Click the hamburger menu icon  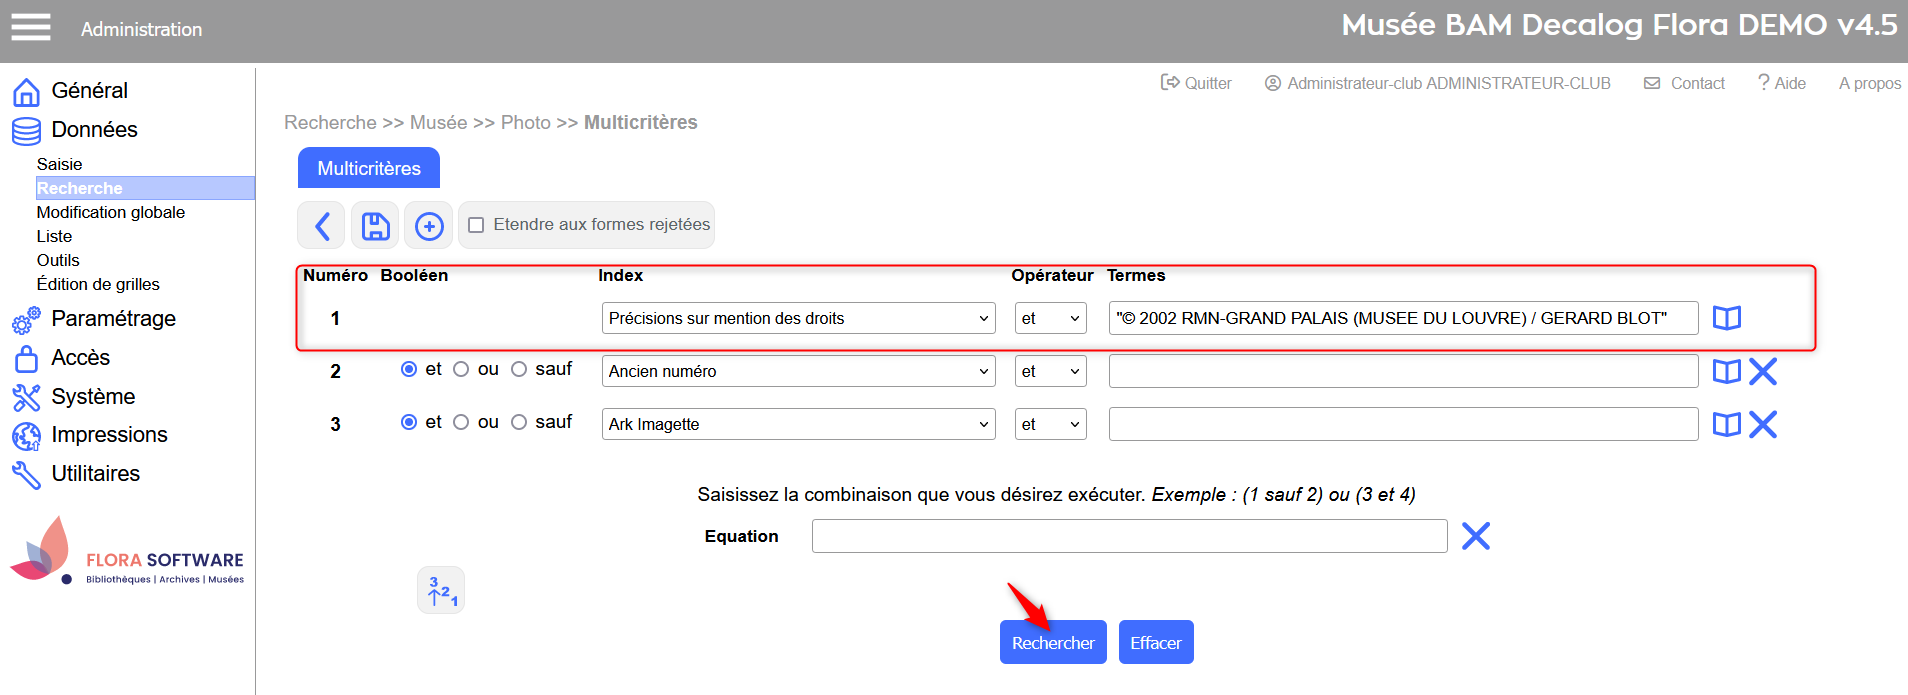click(30, 27)
